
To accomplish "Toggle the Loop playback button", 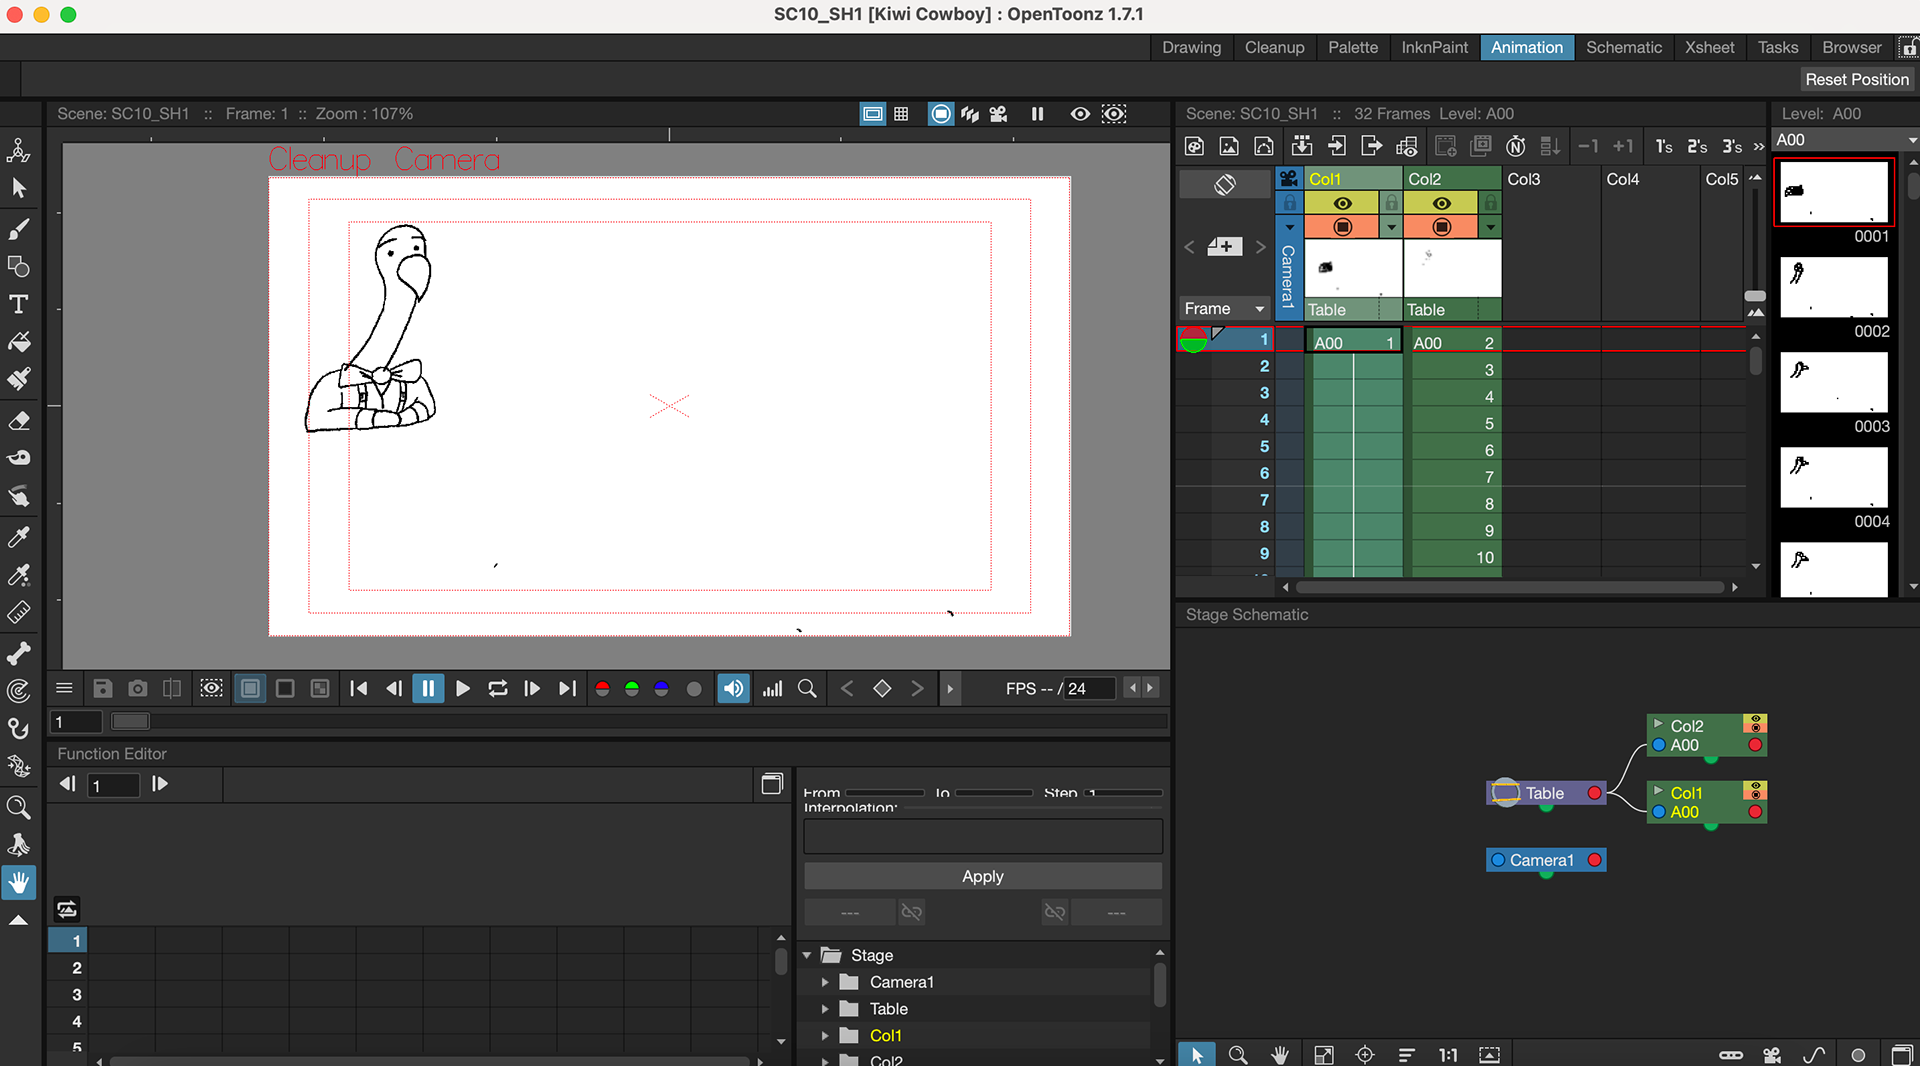I will (497, 688).
